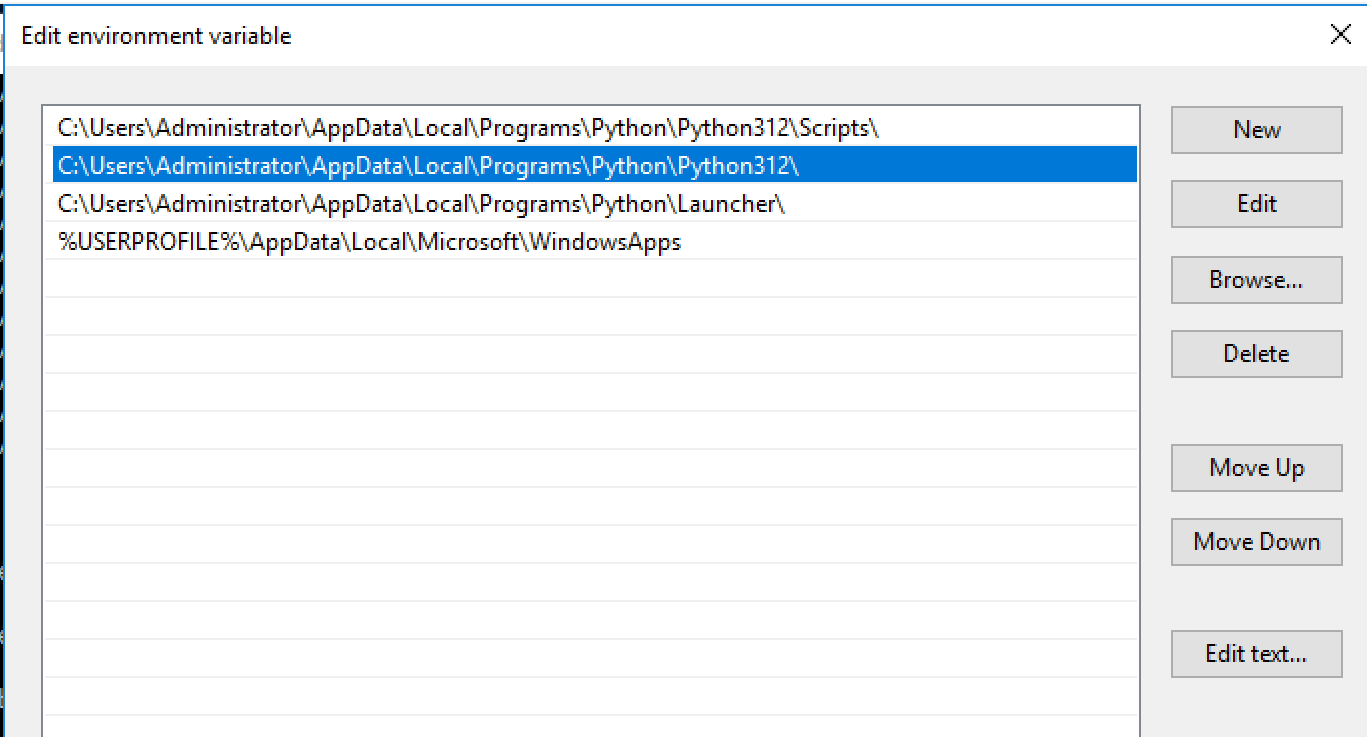
Task: Select the Python\Launcher\ path entry
Action: [x=421, y=204]
